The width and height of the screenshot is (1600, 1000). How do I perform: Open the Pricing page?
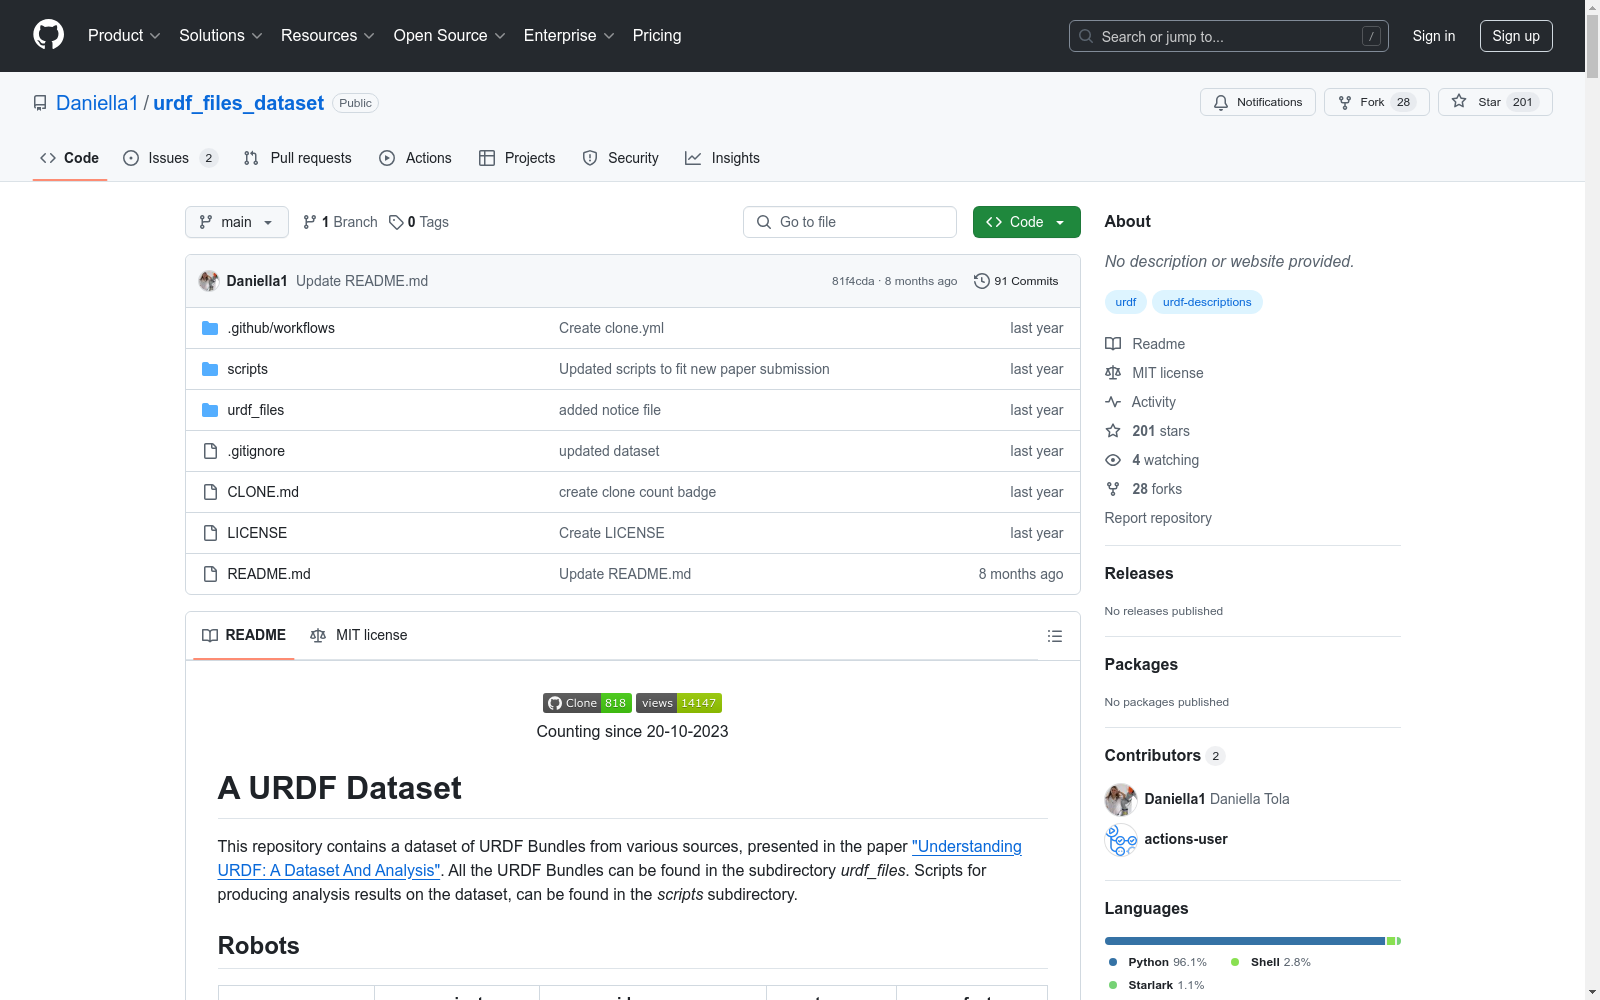click(x=657, y=36)
